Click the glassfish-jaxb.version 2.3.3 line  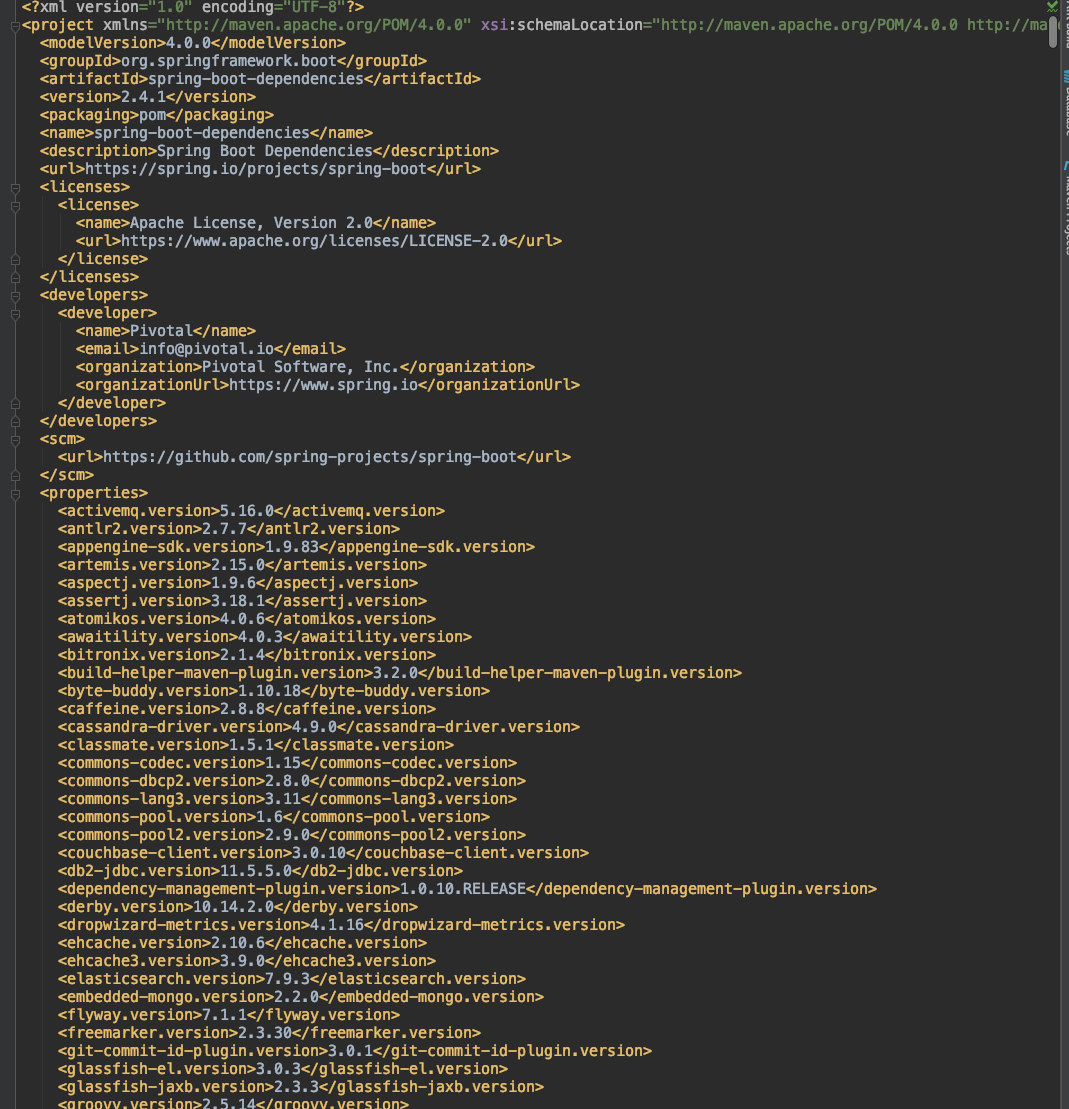[x=301, y=1088]
